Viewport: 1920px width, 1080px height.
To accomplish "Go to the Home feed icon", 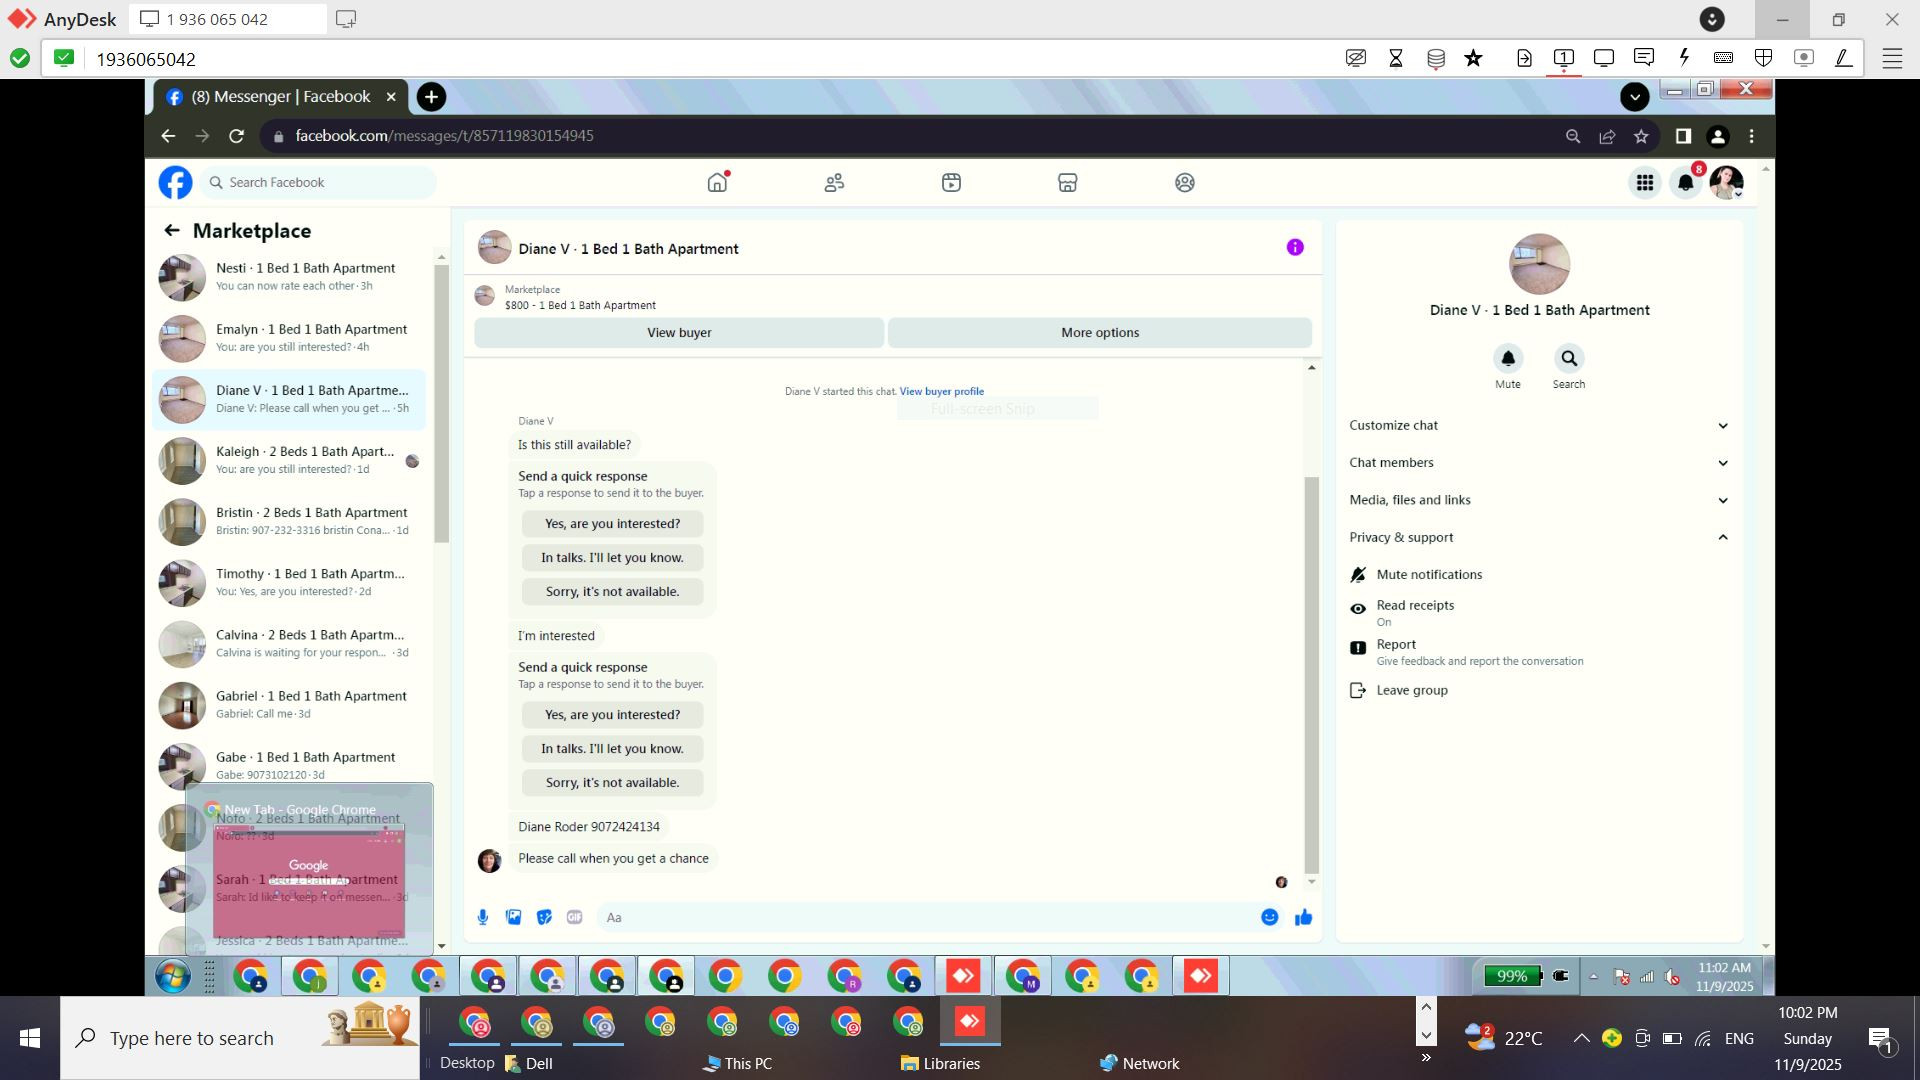I will click(x=717, y=182).
